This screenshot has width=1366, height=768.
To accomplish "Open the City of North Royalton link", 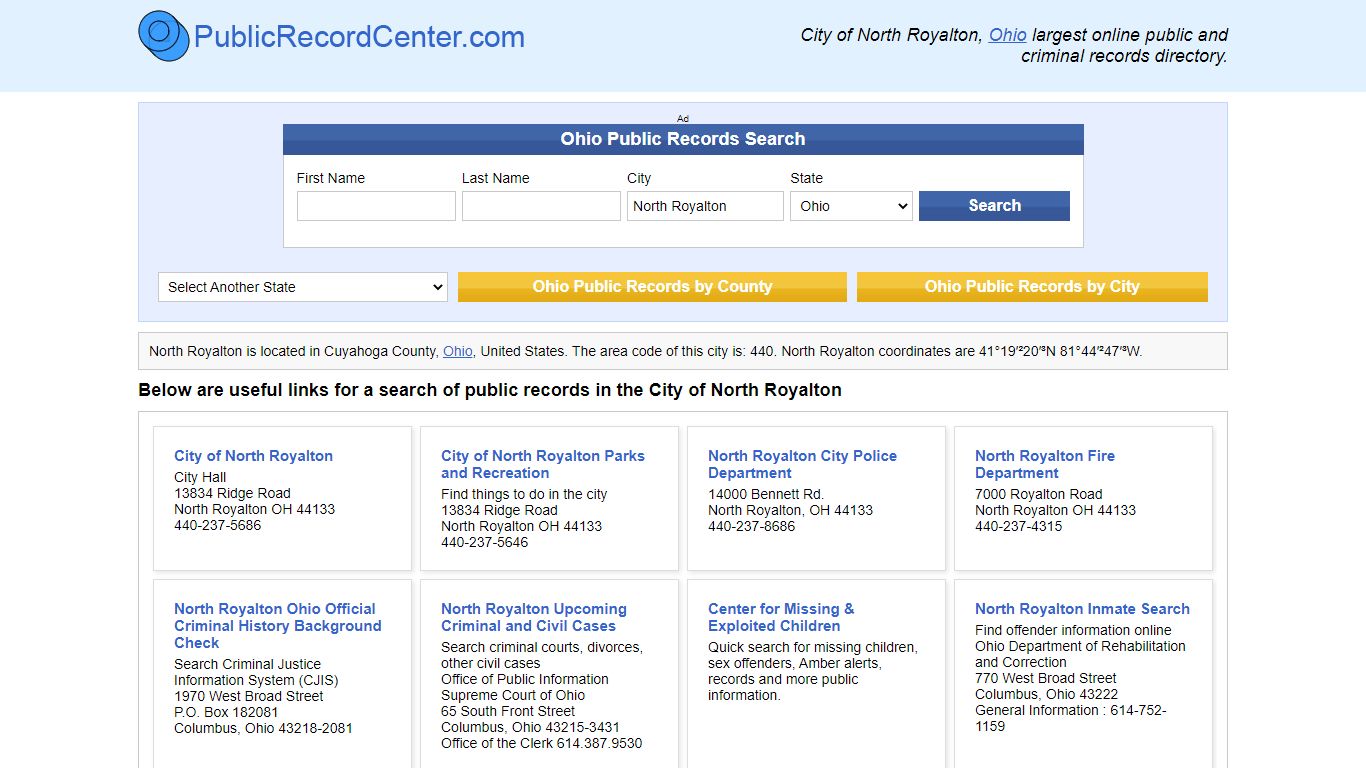I will pos(253,456).
